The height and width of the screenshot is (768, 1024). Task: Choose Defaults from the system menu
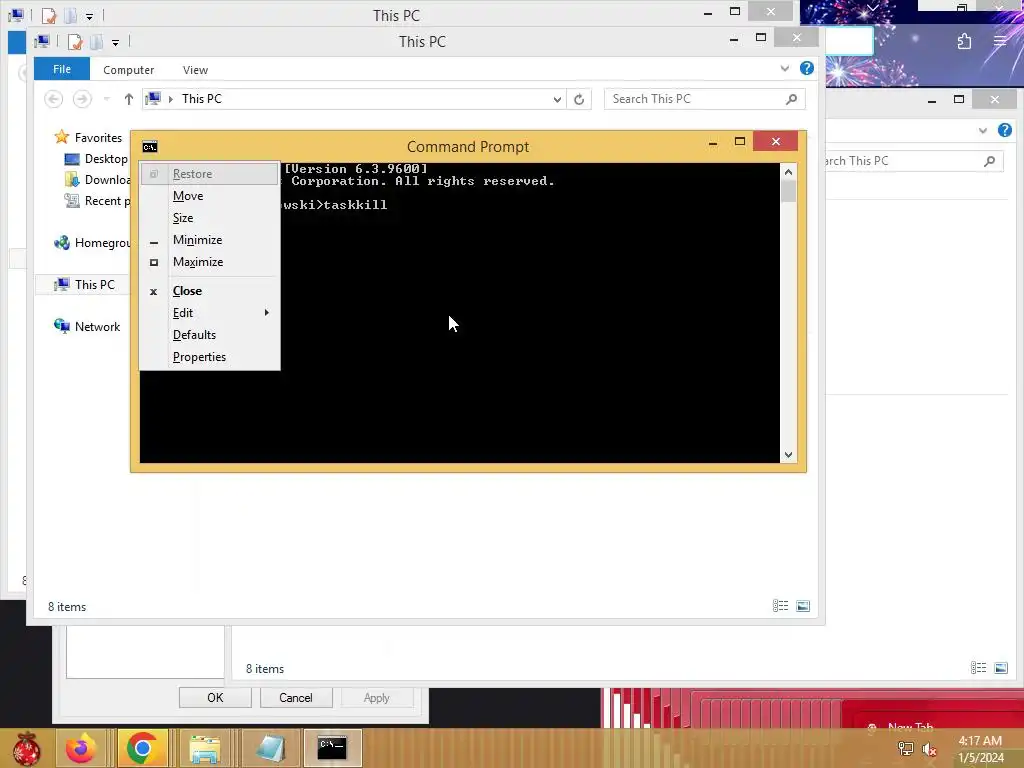tap(210, 335)
